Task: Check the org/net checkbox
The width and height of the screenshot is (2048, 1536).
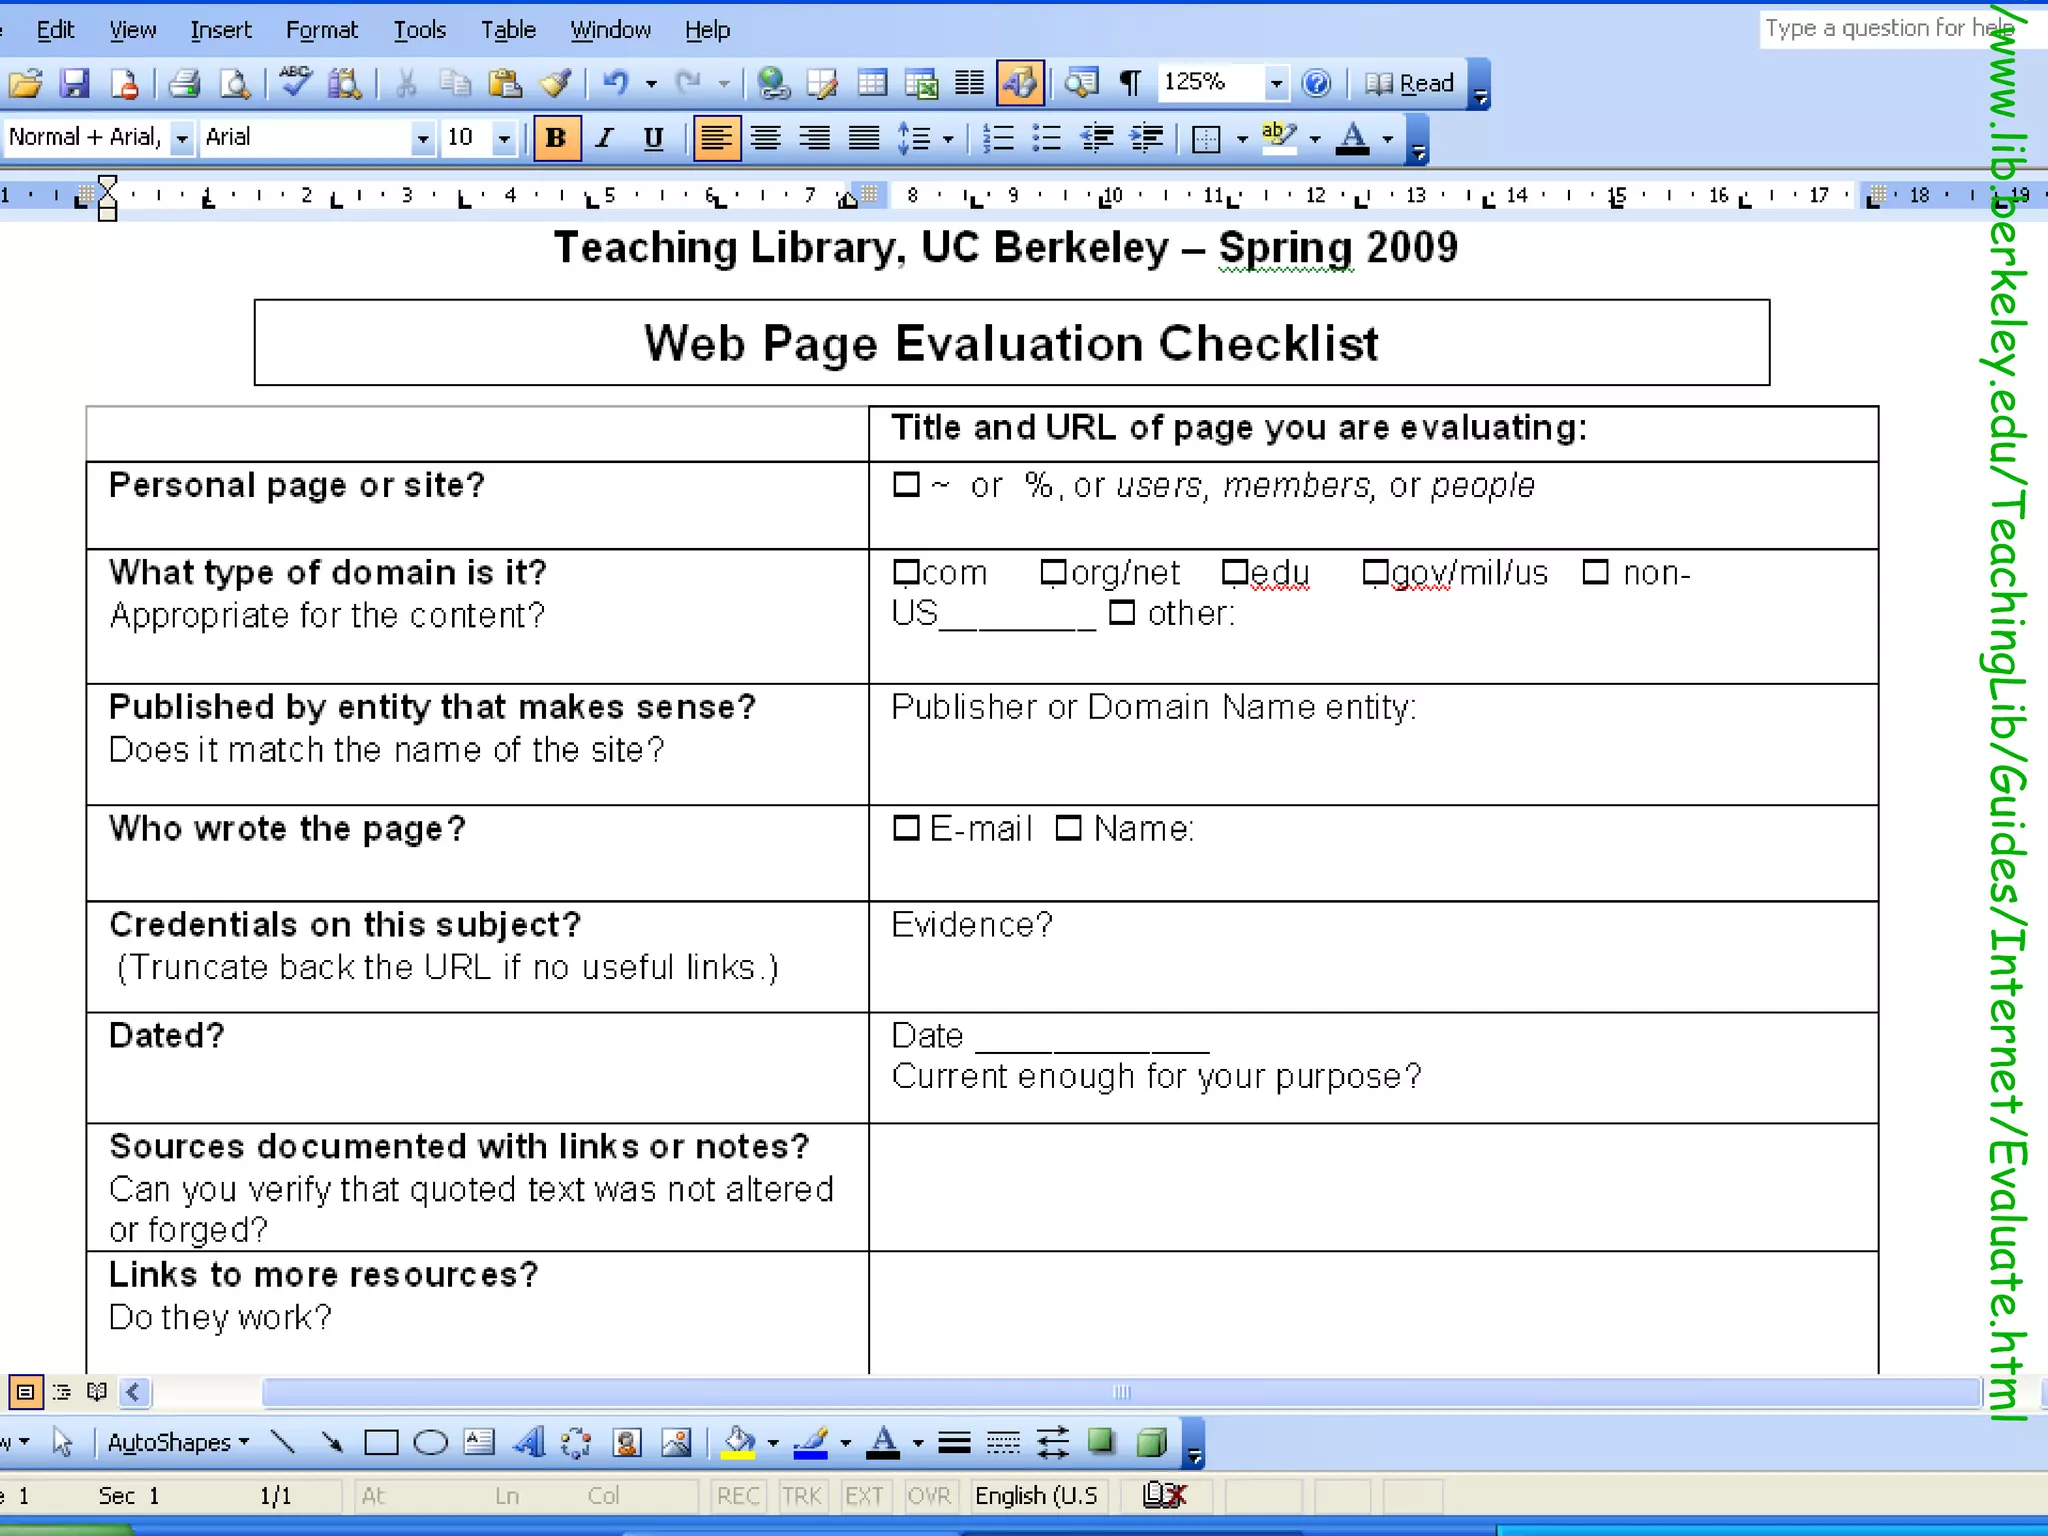Action: tap(1053, 572)
